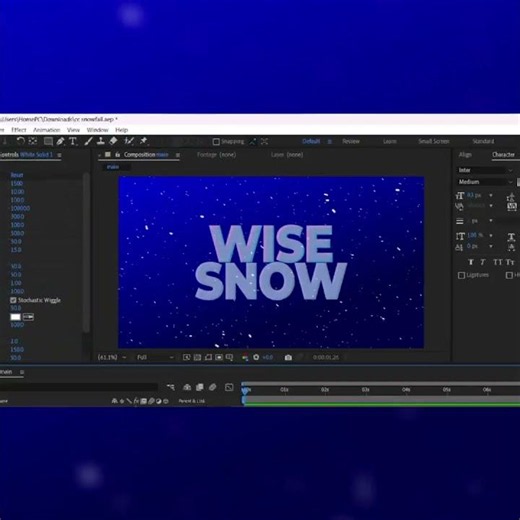520x520 pixels.
Task: Enable frame blending icon in timeline
Action: 200,387
